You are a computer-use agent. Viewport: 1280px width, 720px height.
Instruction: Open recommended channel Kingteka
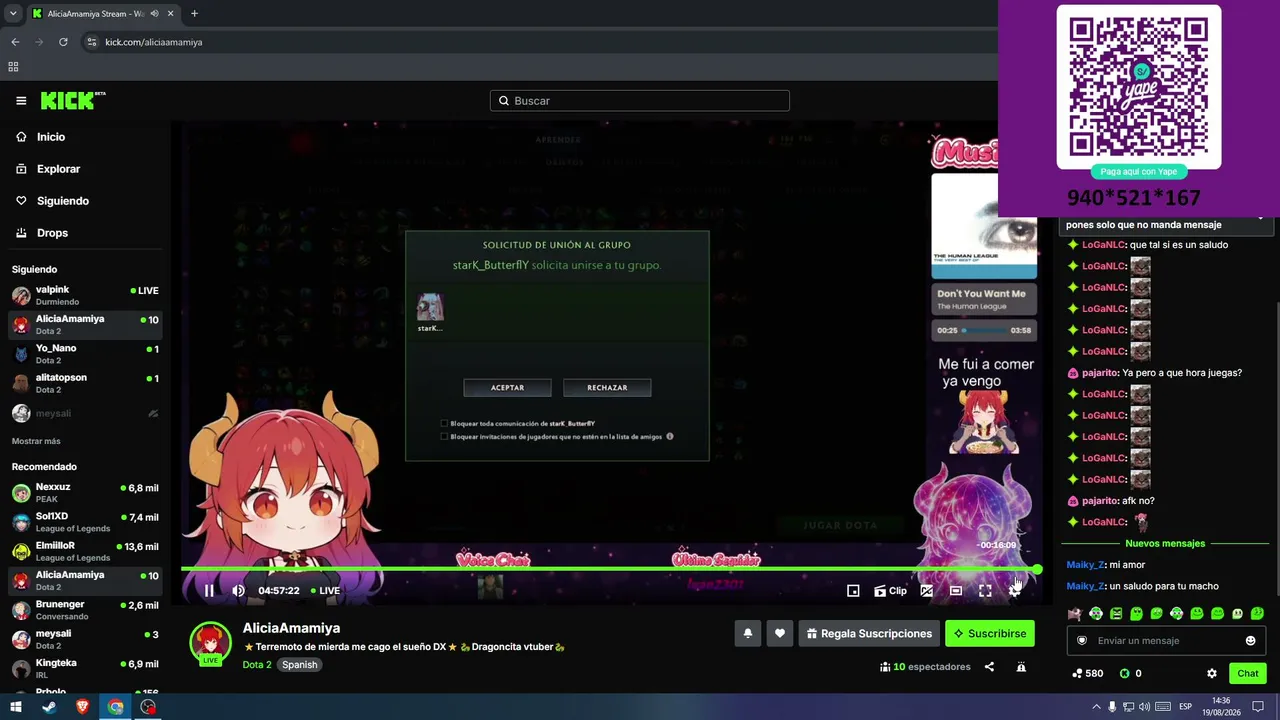pos(85,668)
